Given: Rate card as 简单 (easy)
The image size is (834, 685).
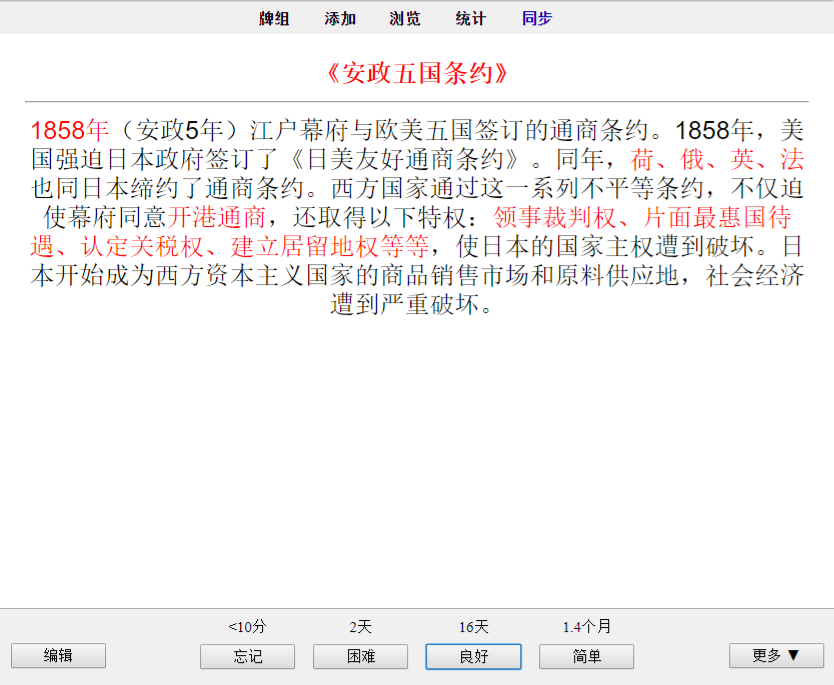Looking at the screenshot, I should [587, 656].
